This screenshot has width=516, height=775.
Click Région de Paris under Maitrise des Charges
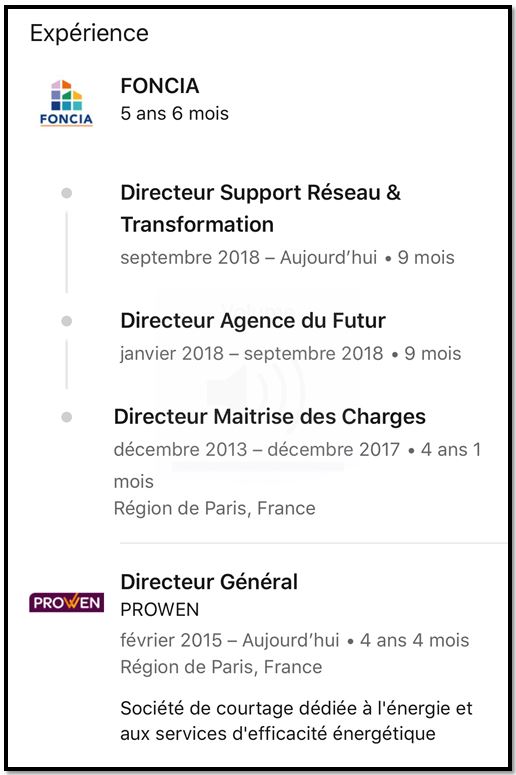pyautogui.click(x=215, y=508)
